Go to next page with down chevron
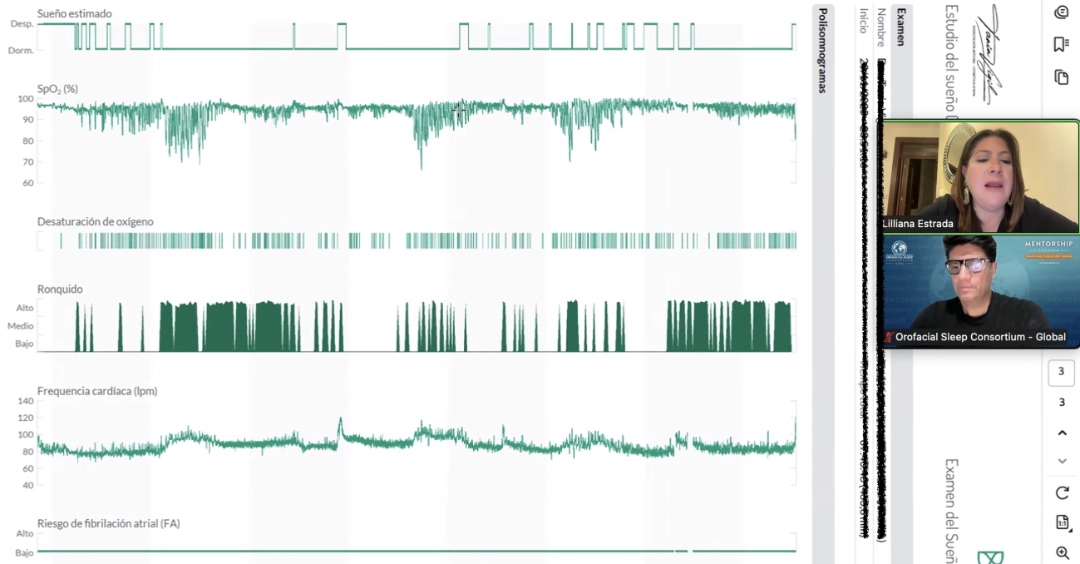This screenshot has height=564, width=1080. [1061, 461]
